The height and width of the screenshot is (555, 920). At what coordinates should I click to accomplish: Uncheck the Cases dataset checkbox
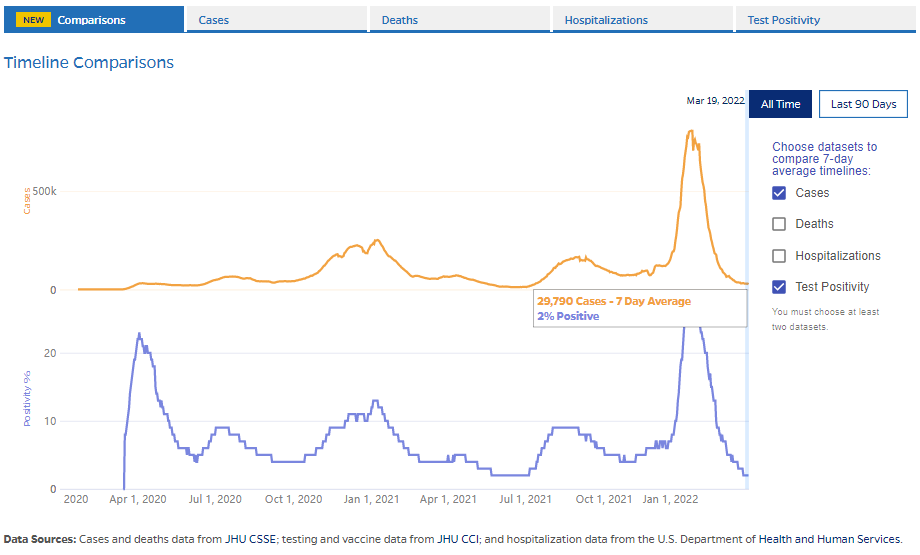point(779,193)
